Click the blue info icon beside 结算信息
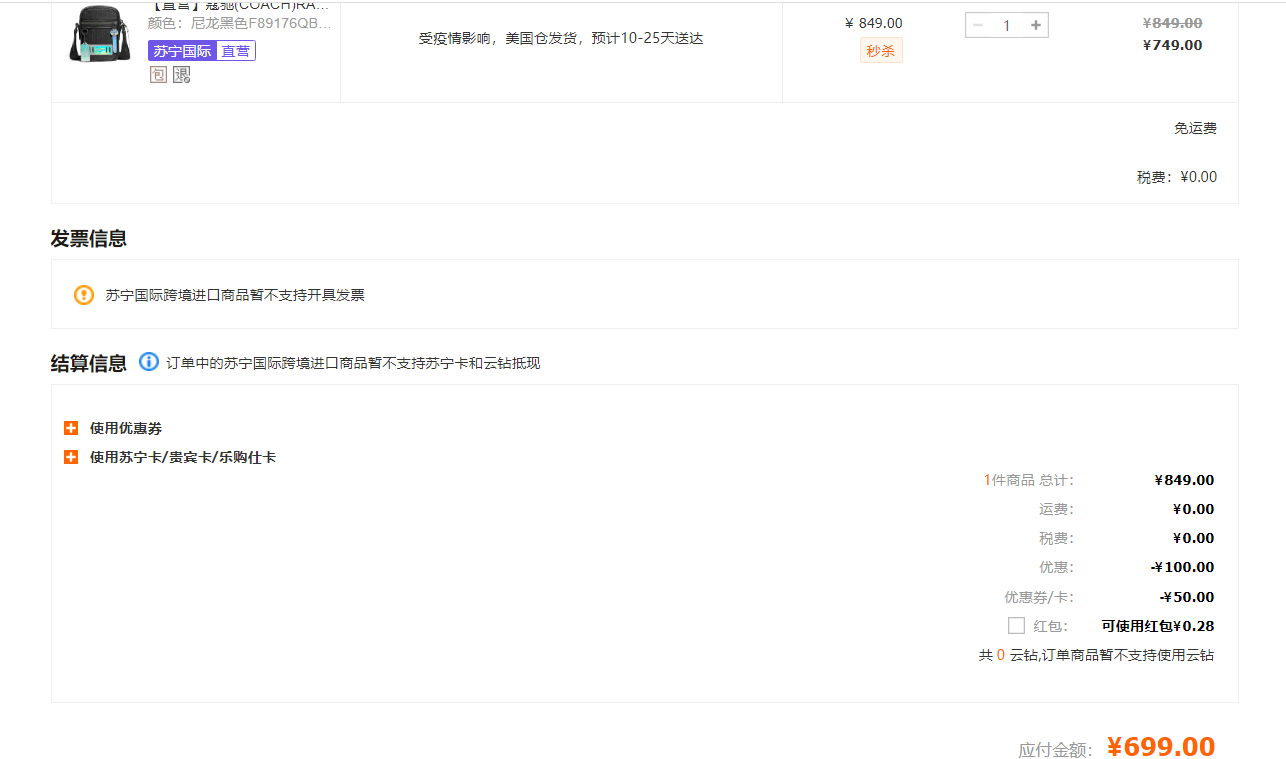 (149, 361)
